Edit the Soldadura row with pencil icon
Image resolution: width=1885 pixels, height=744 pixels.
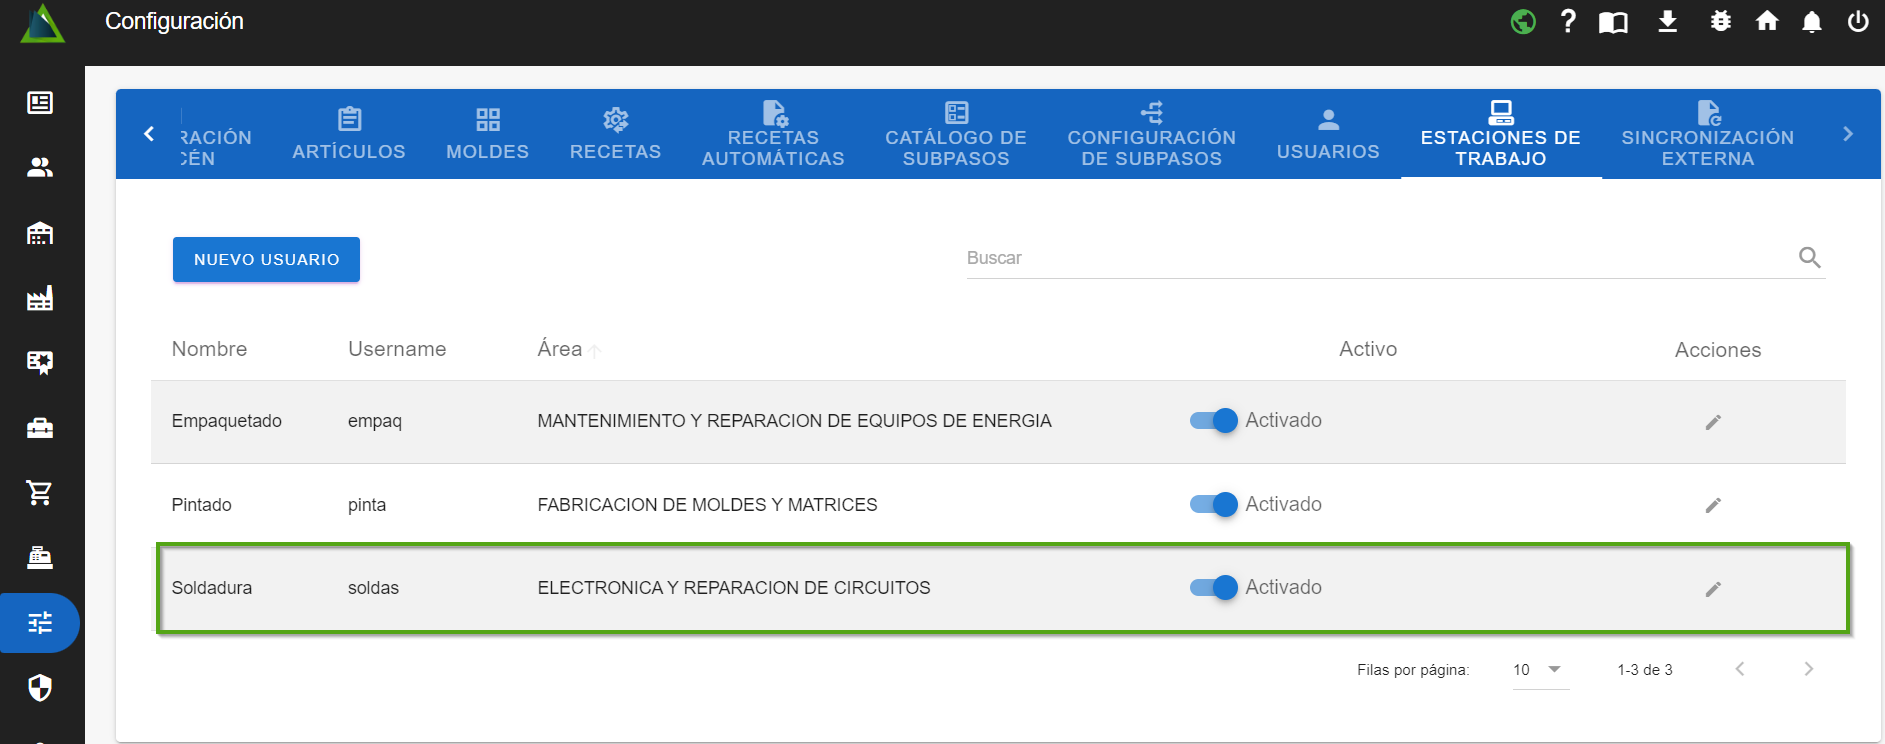(x=1712, y=589)
